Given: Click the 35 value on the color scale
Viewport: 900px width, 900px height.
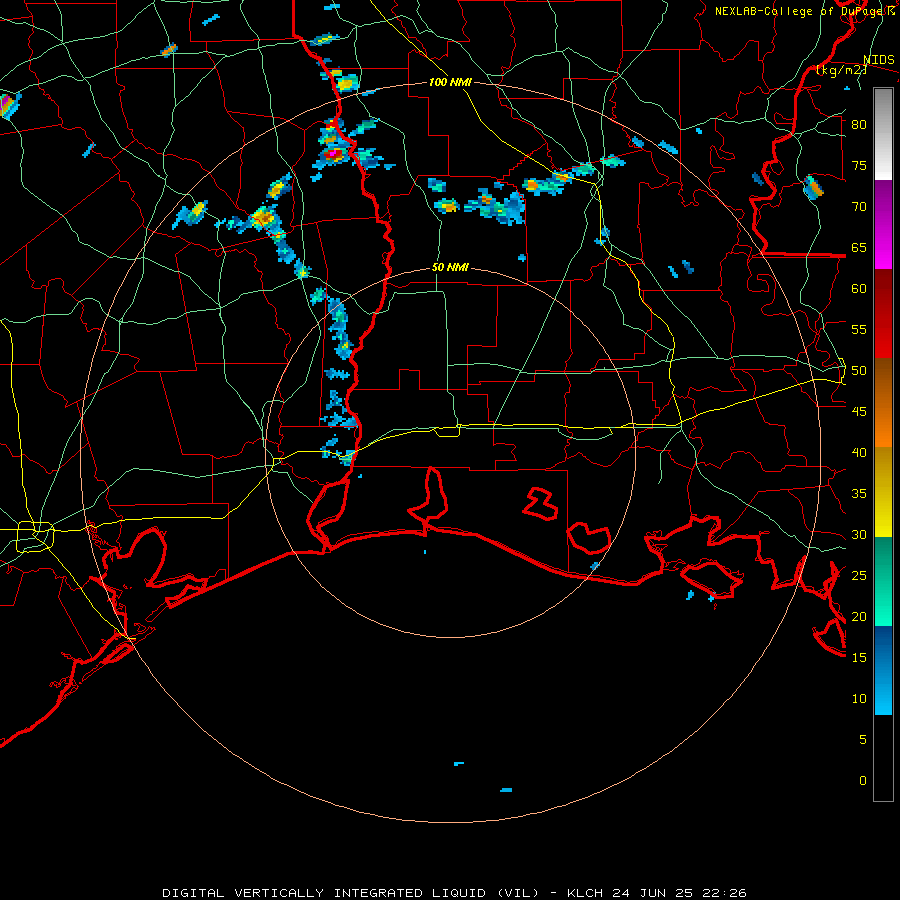Looking at the screenshot, I should (x=859, y=494).
